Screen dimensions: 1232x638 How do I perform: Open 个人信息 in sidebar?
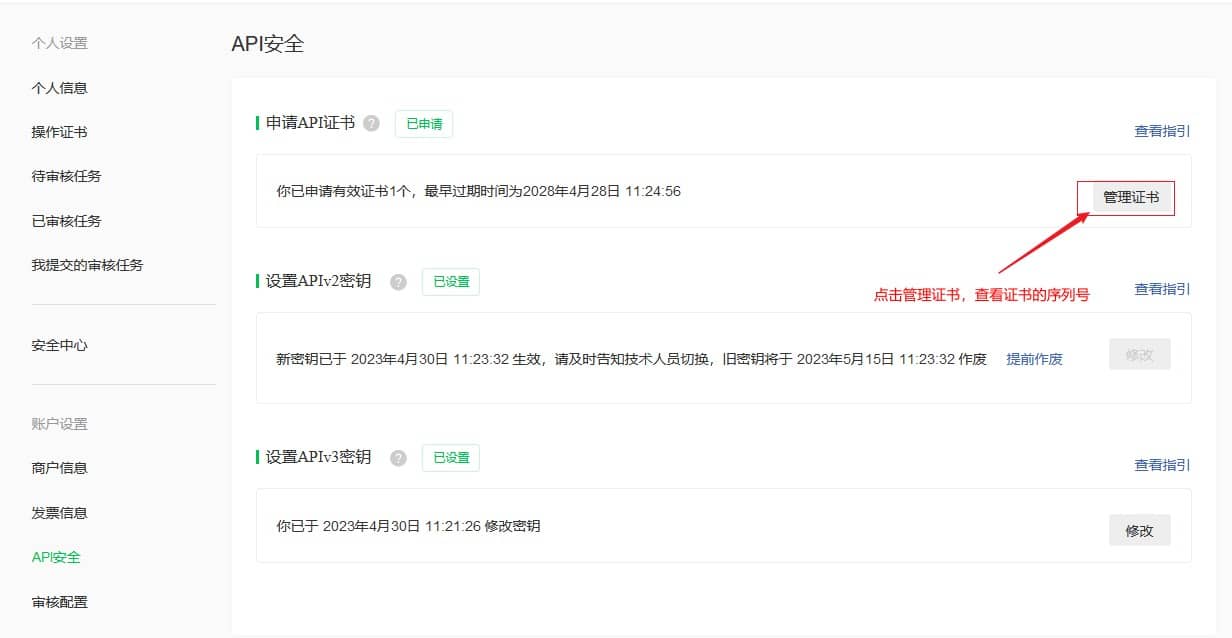pyautogui.click(x=60, y=88)
